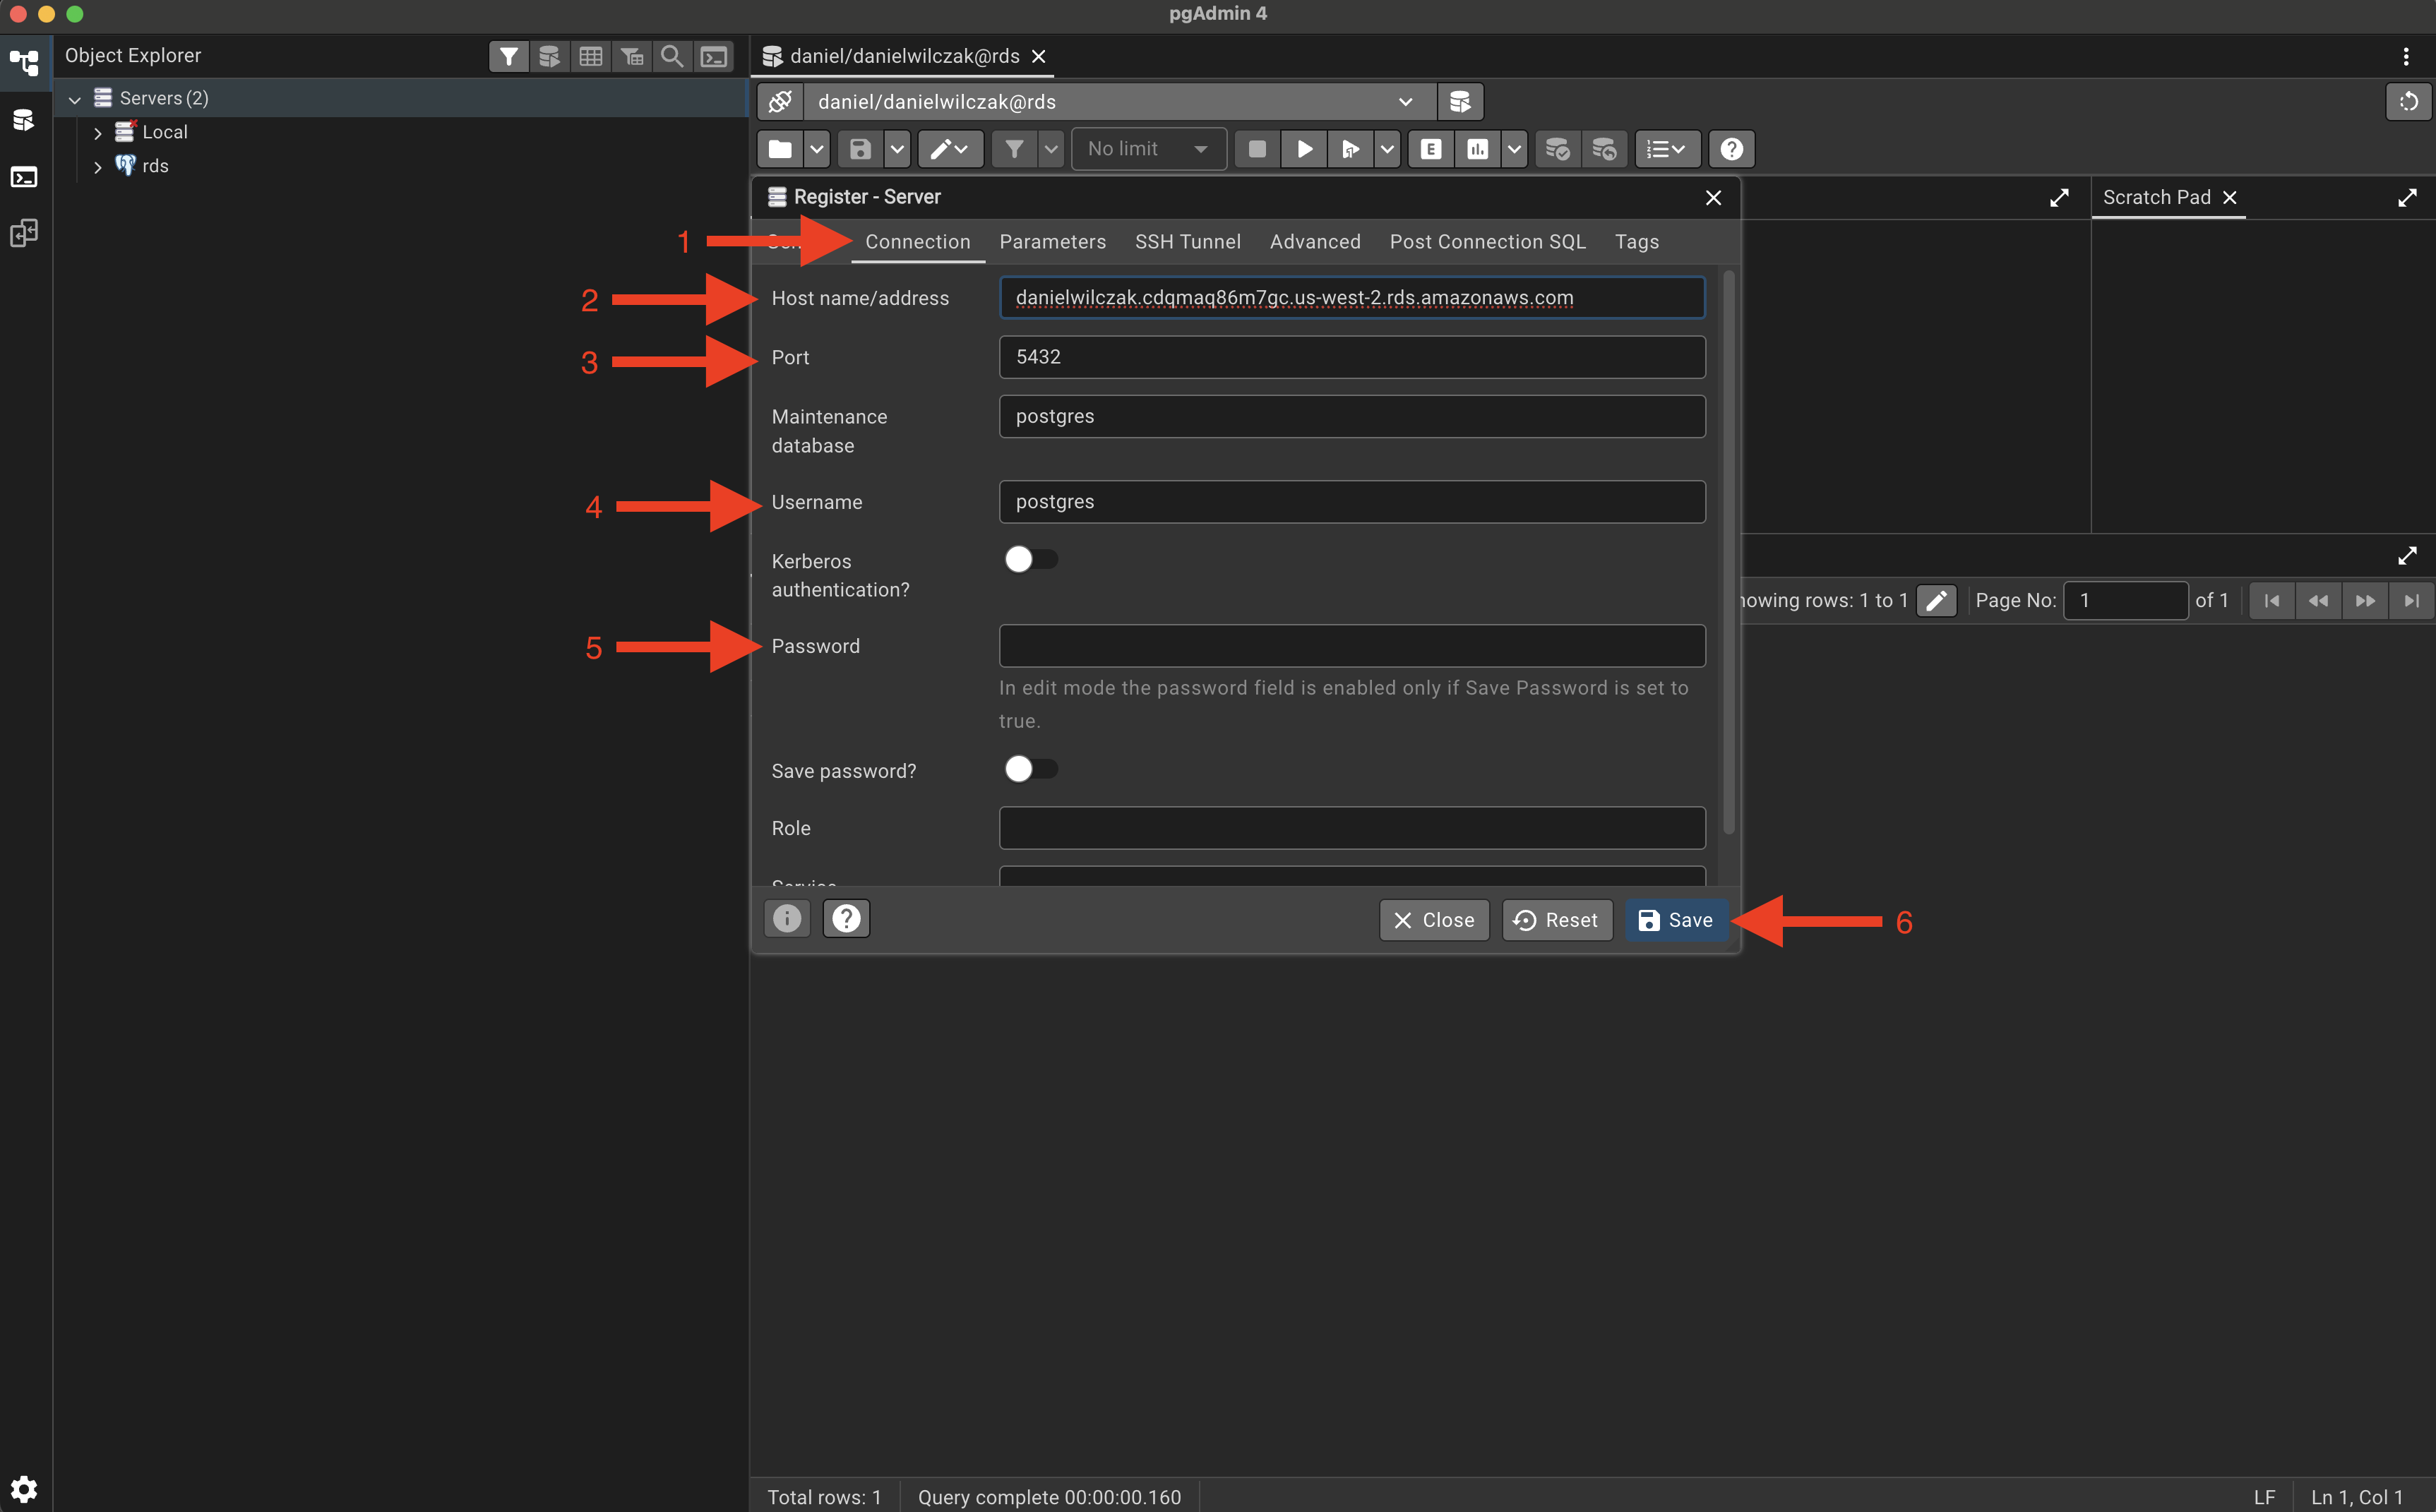Click the Search Objects magnifier icon
The width and height of the screenshot is (2436, 1512).
(672, 56)
